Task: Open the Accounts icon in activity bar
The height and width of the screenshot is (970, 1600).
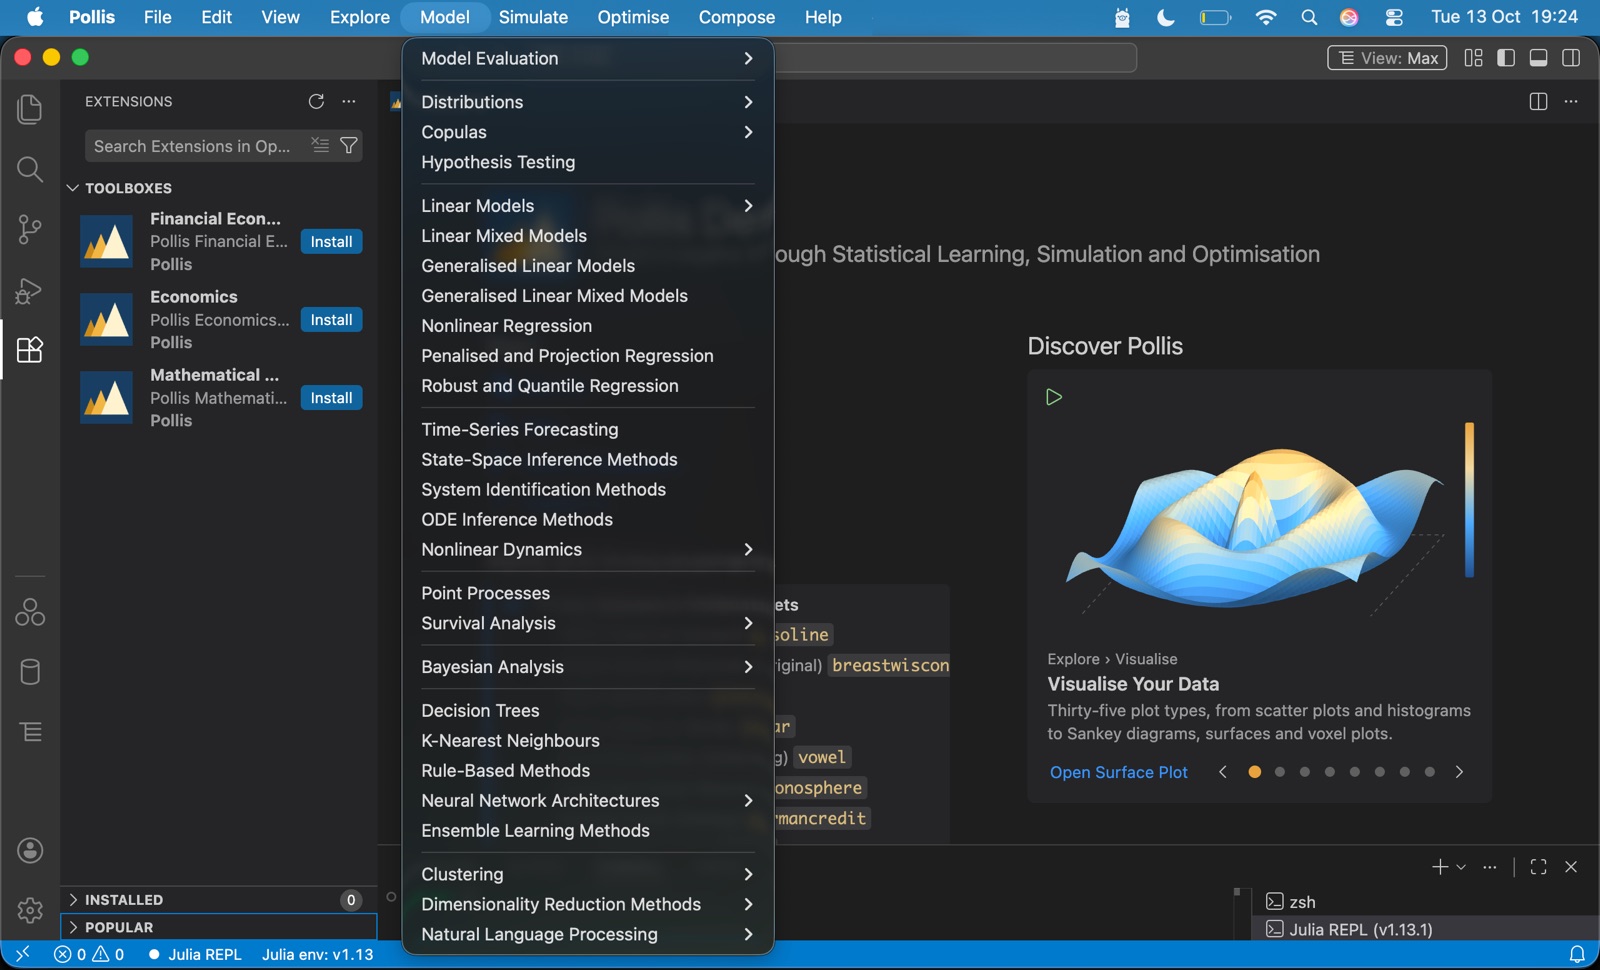Action: [30, 851]
